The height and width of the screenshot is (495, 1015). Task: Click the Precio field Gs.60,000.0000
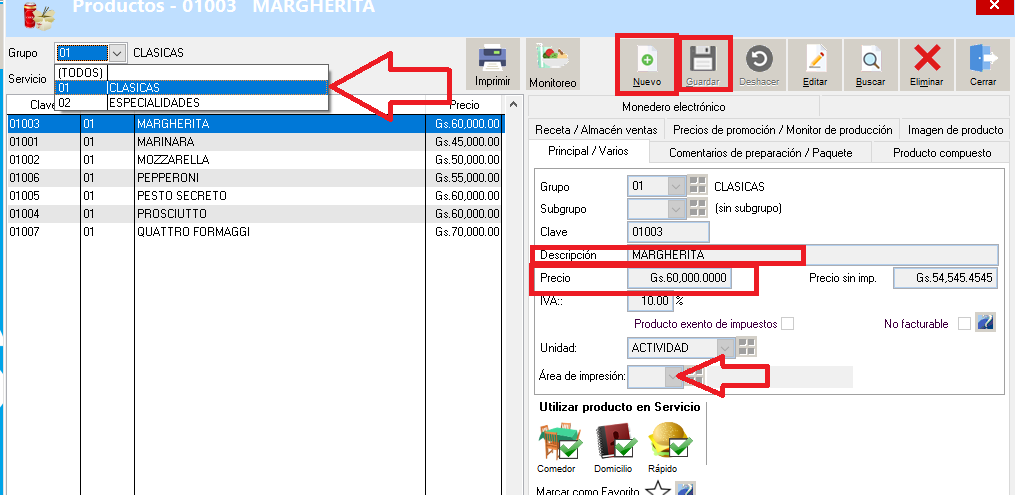click(679, 278)
